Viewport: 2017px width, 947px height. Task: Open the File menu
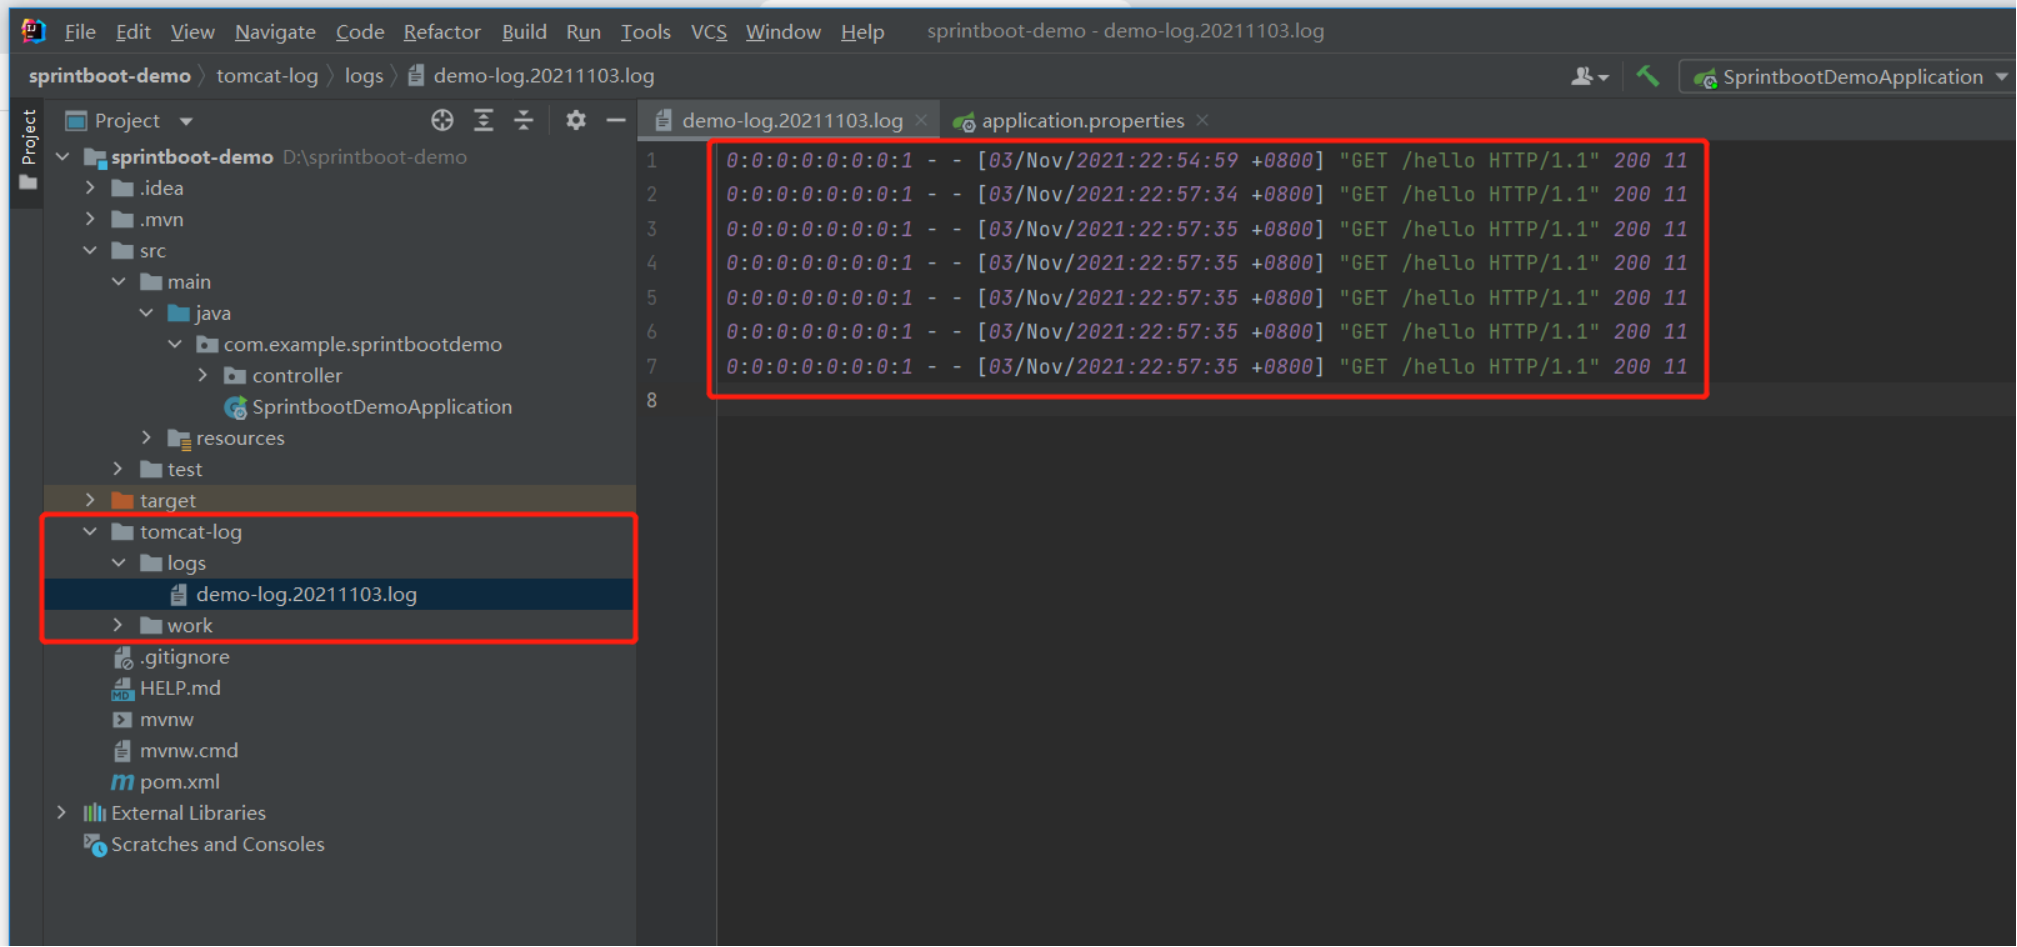point(80,32)
